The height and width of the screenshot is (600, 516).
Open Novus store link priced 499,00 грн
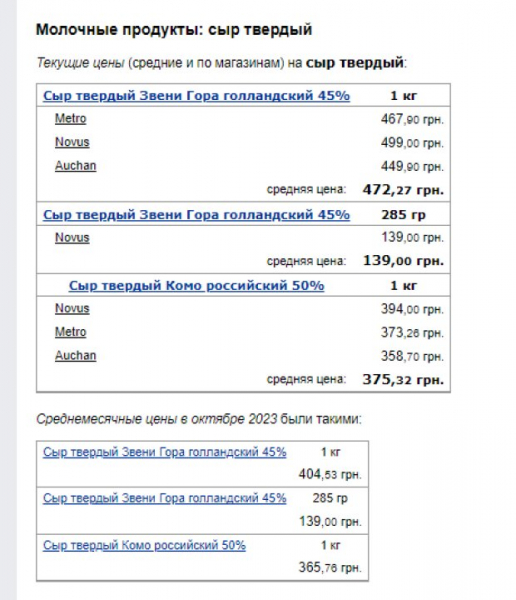tap(72, 142)
